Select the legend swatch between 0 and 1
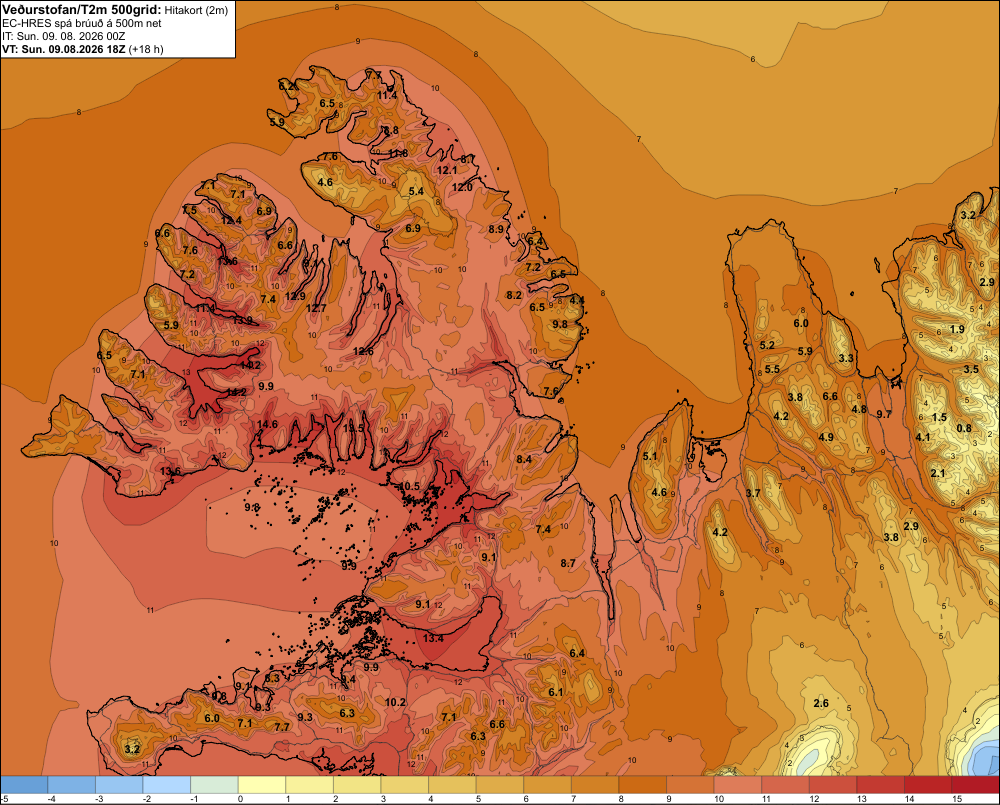1000x805 pixels. click(x=261, y=784)
